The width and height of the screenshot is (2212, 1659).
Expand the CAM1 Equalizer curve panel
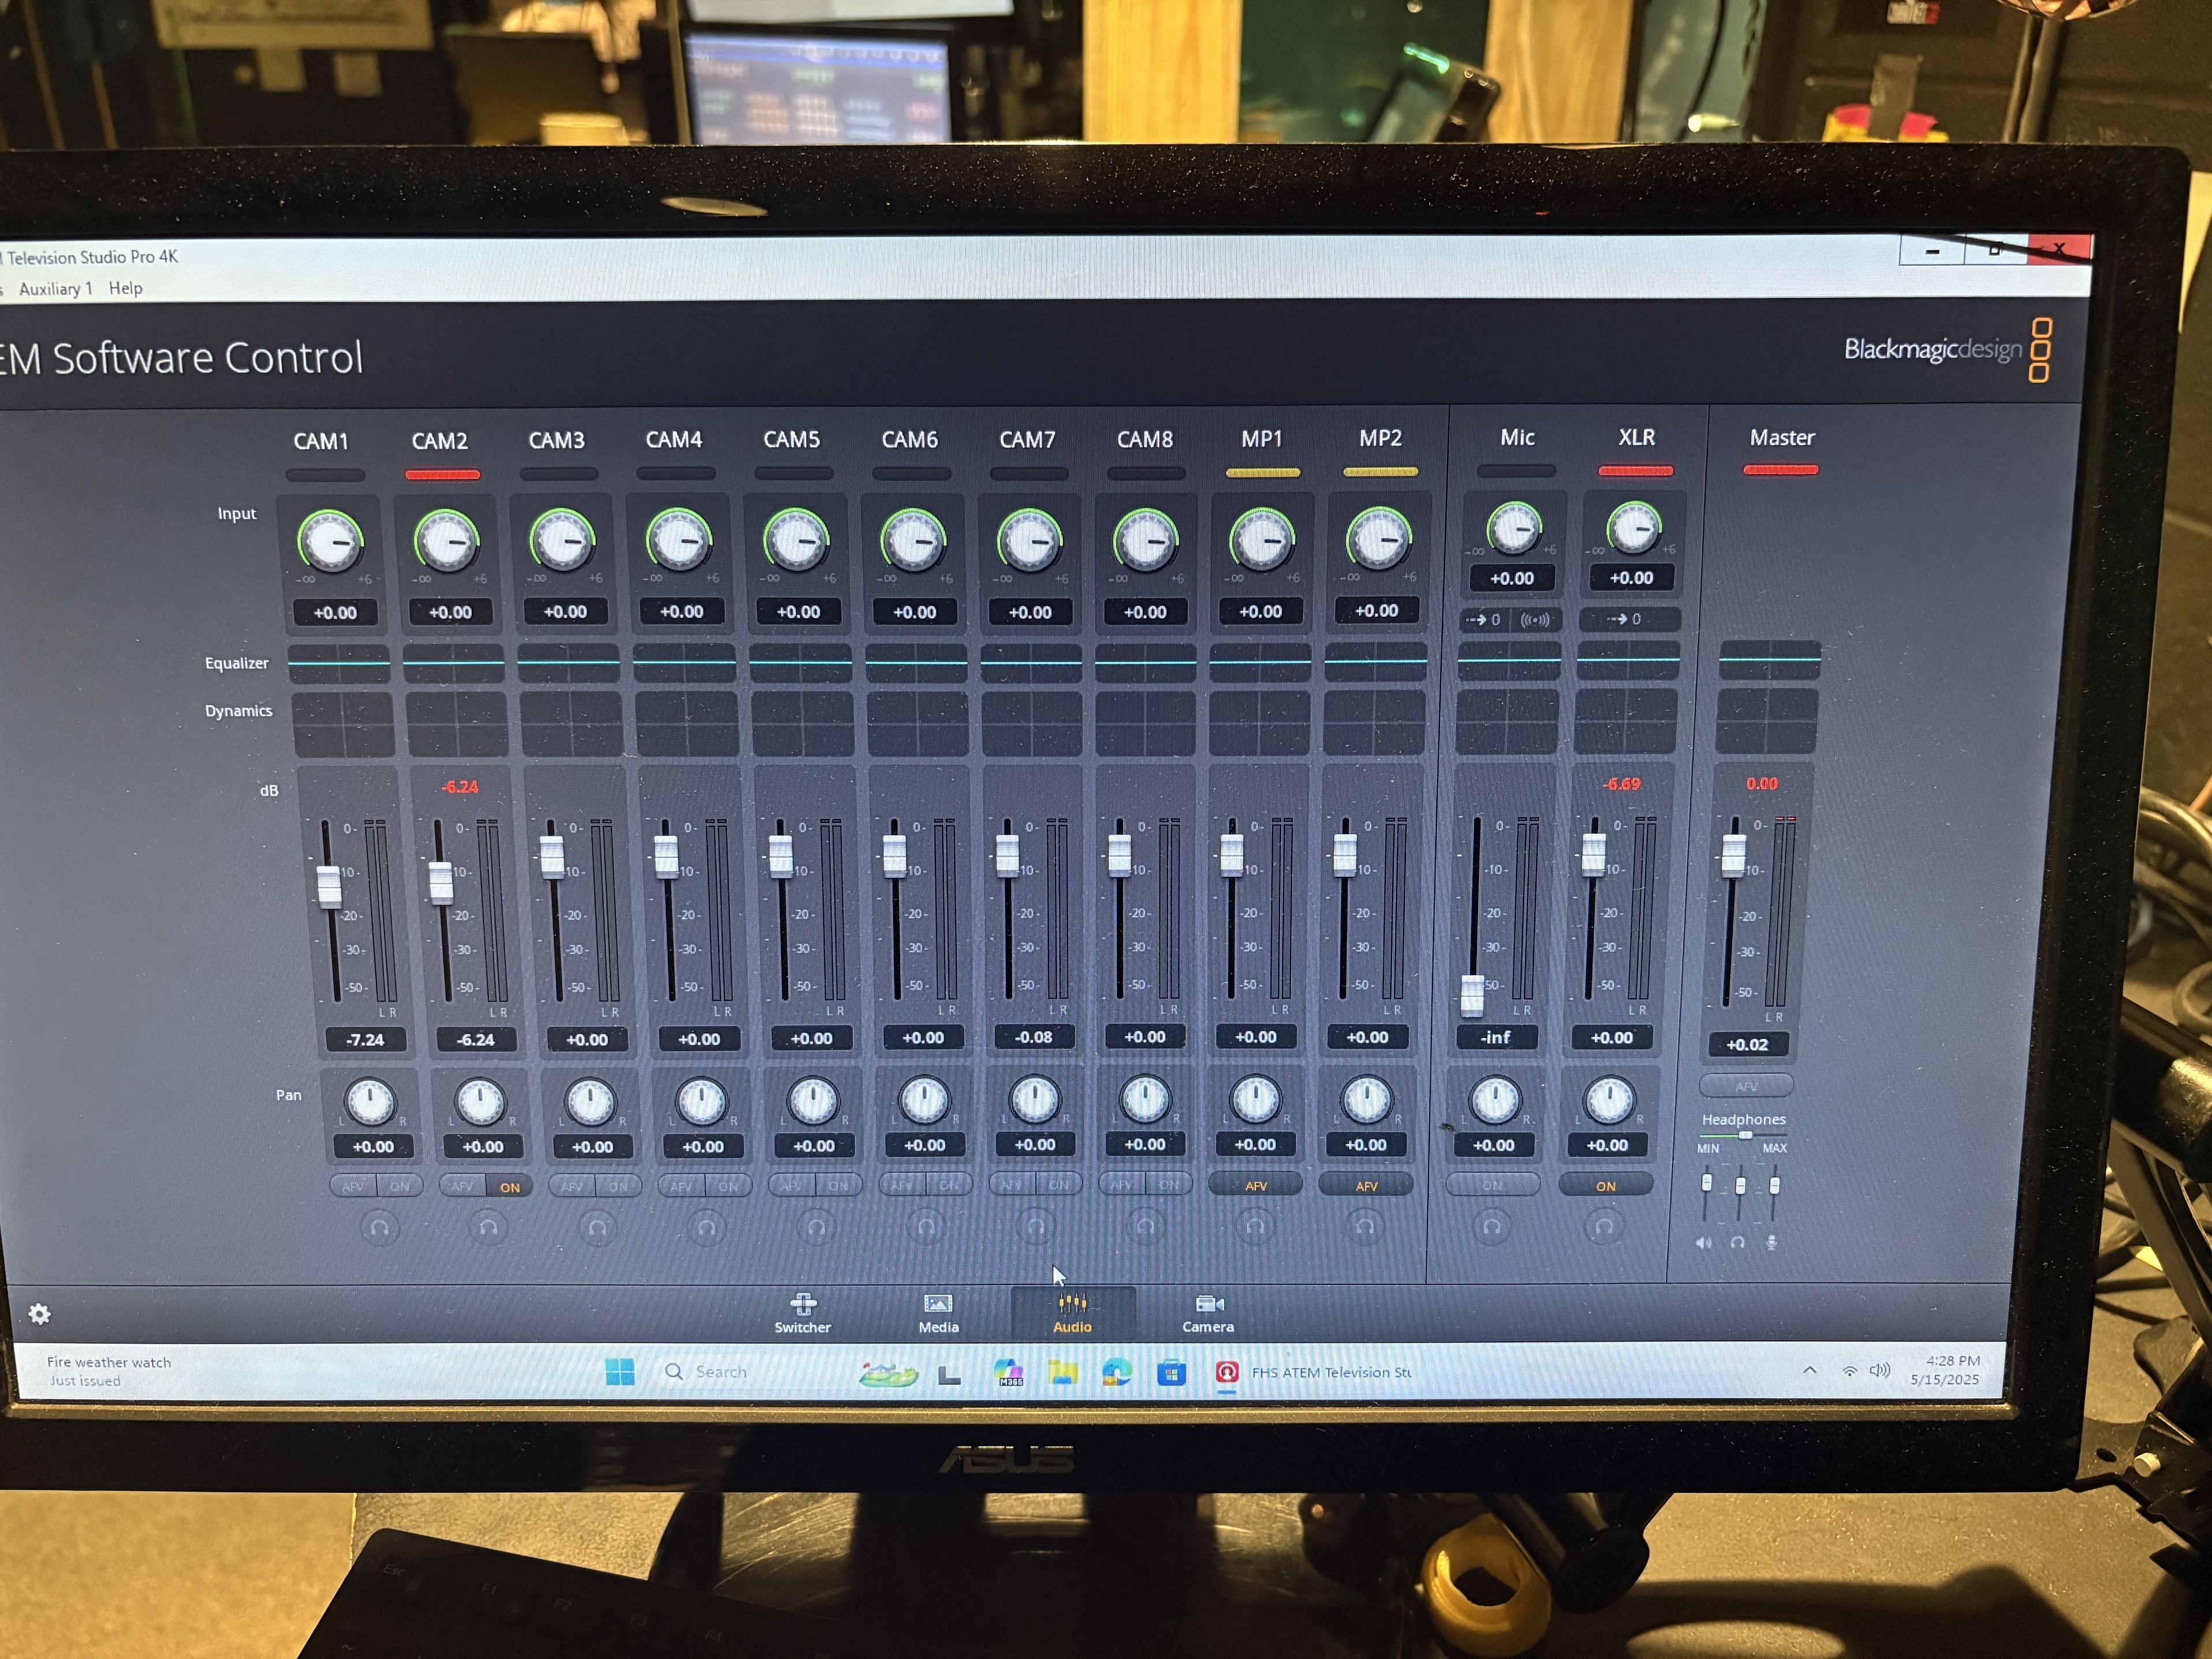coord(339,663)
